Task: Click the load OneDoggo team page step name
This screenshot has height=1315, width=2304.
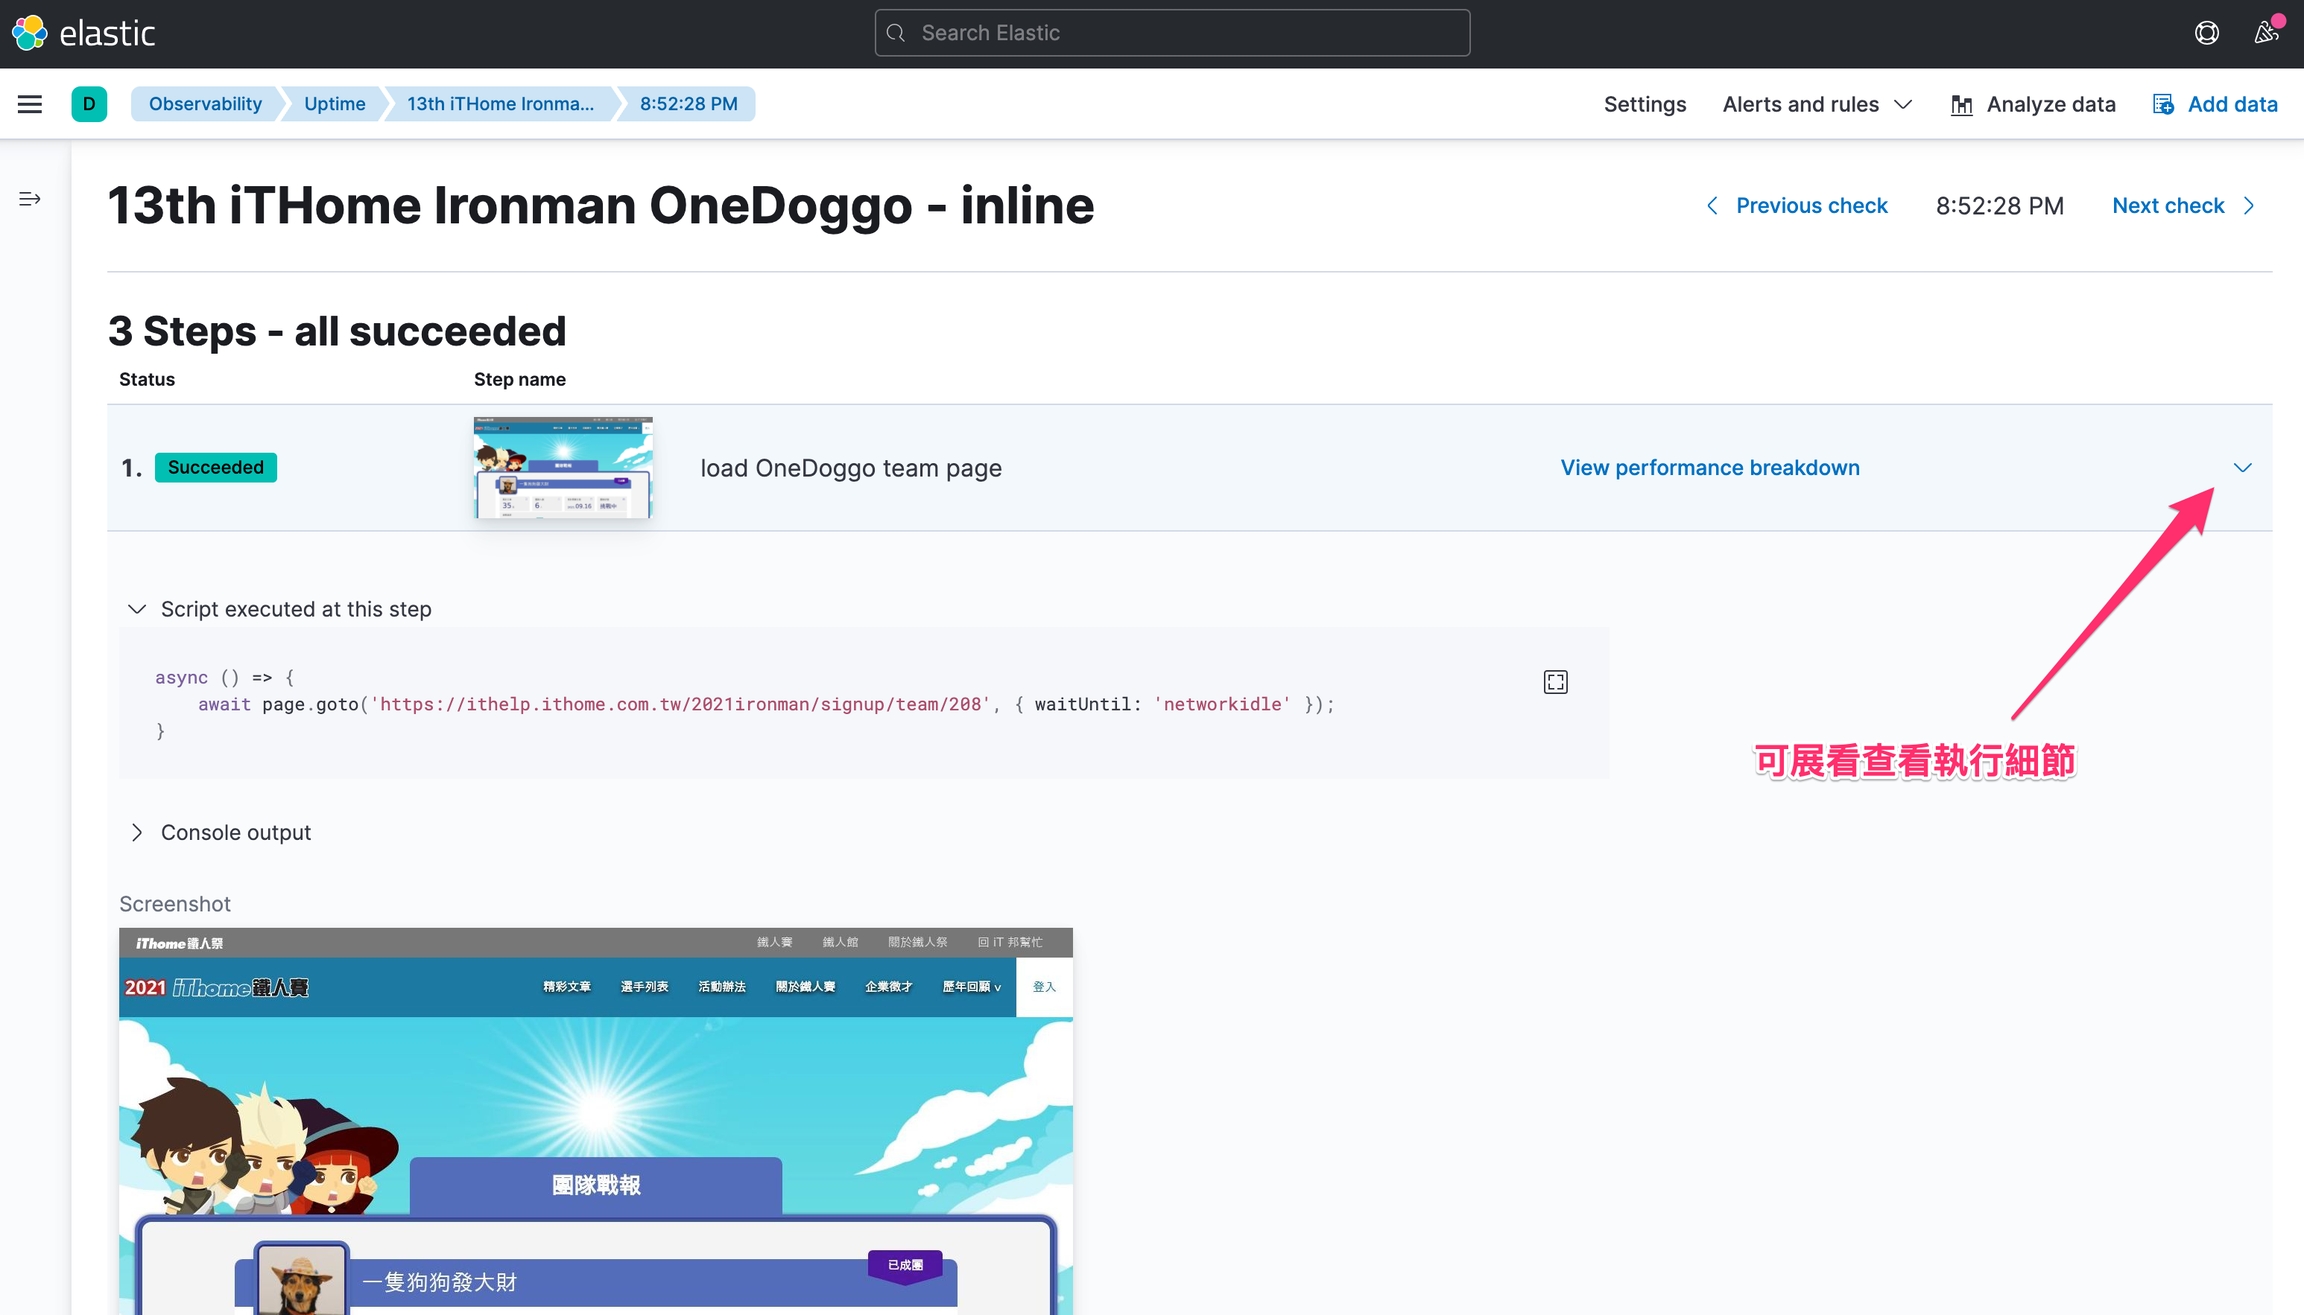Action: tap(851, 469)
